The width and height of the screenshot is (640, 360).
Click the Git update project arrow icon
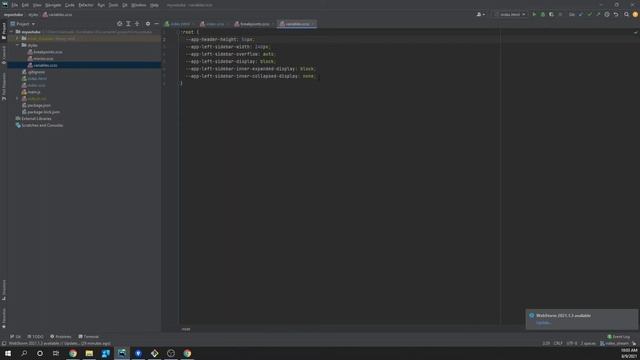pyautogui.click(x=581, y=14)
